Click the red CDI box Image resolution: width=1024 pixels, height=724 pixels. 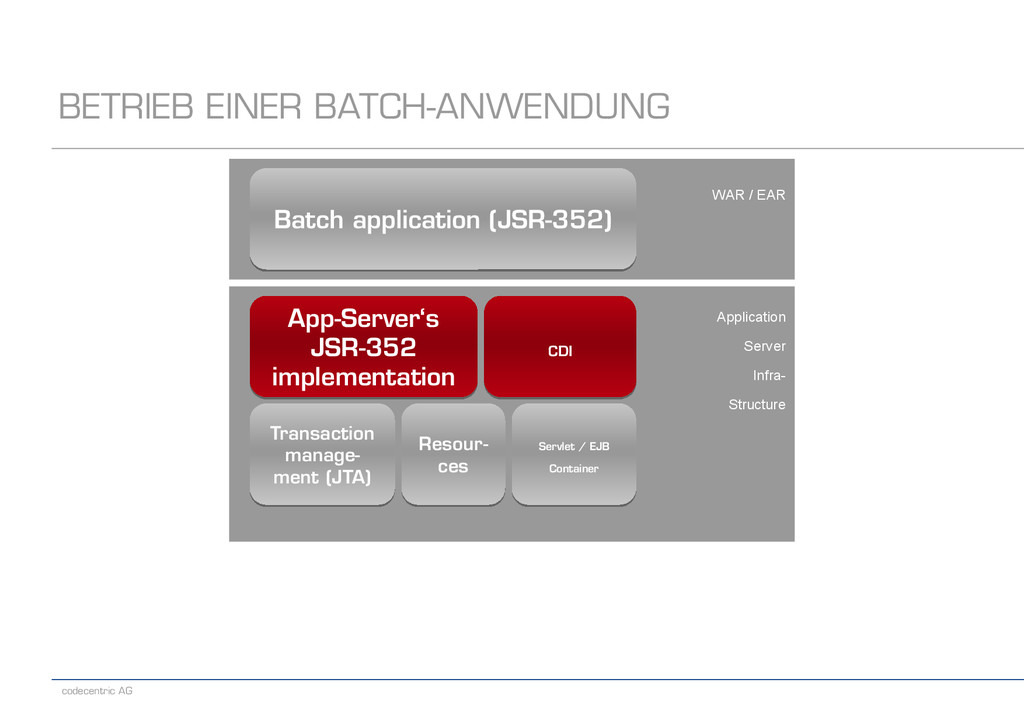coord(560,347)
